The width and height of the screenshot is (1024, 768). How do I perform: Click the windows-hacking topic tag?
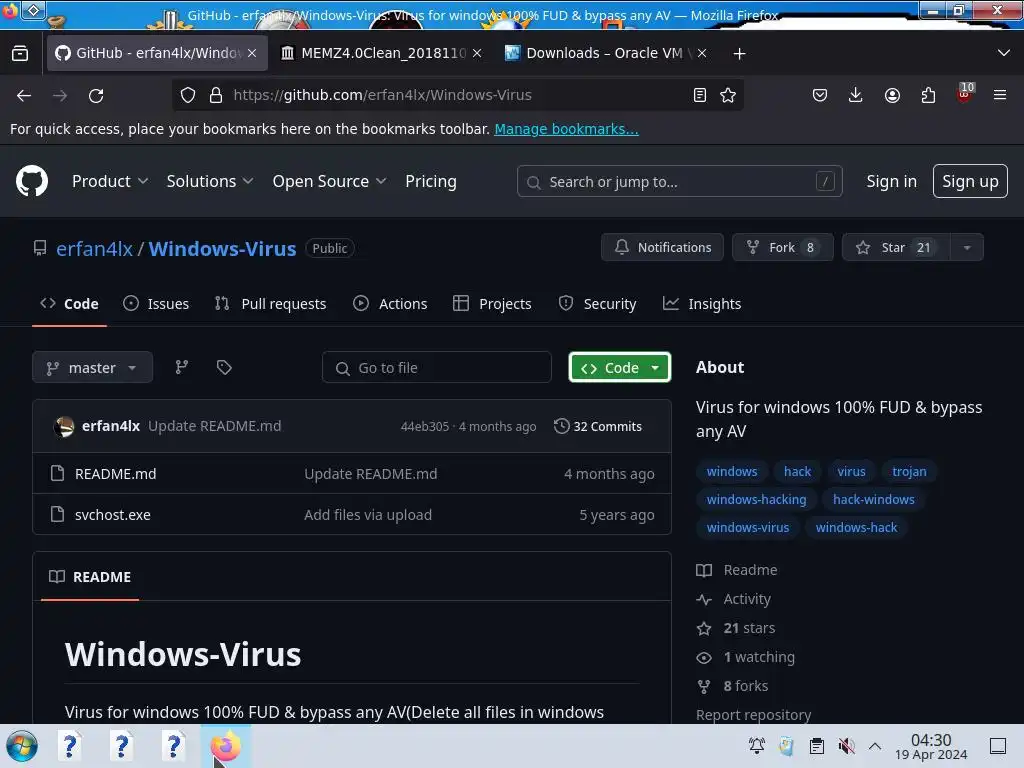(756, 499)
